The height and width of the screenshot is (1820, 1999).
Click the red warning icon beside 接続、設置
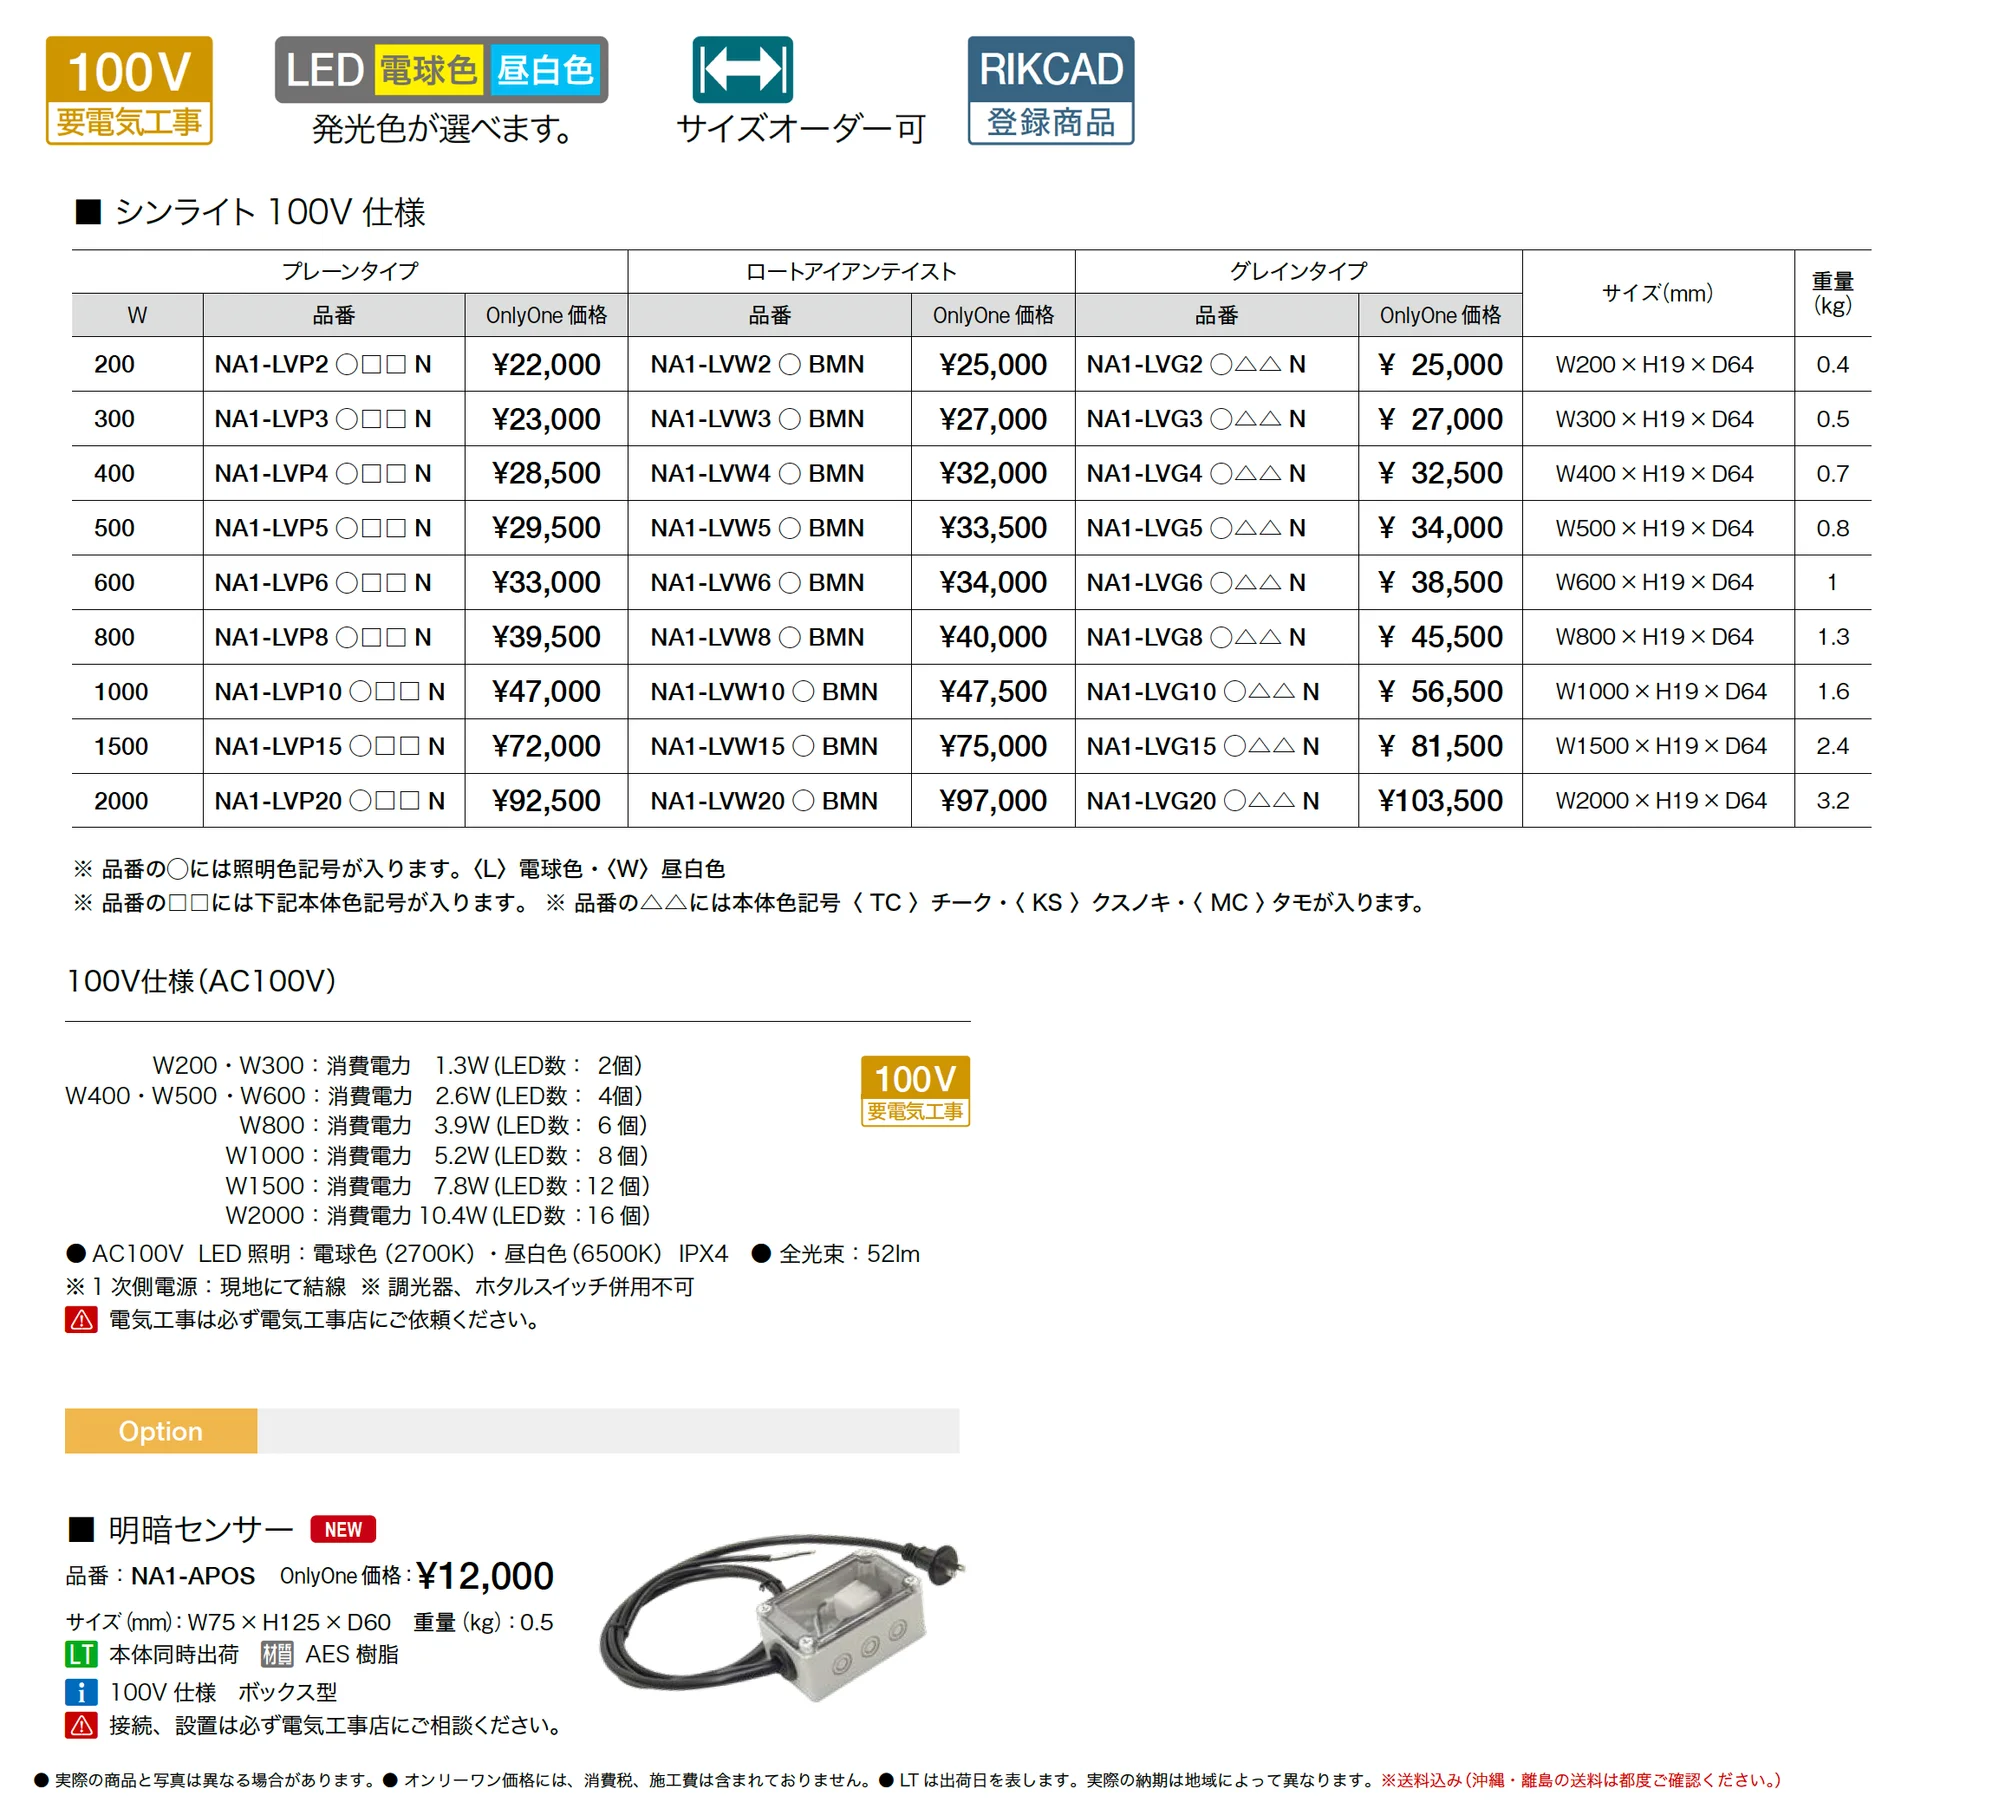pos(81,1725)
